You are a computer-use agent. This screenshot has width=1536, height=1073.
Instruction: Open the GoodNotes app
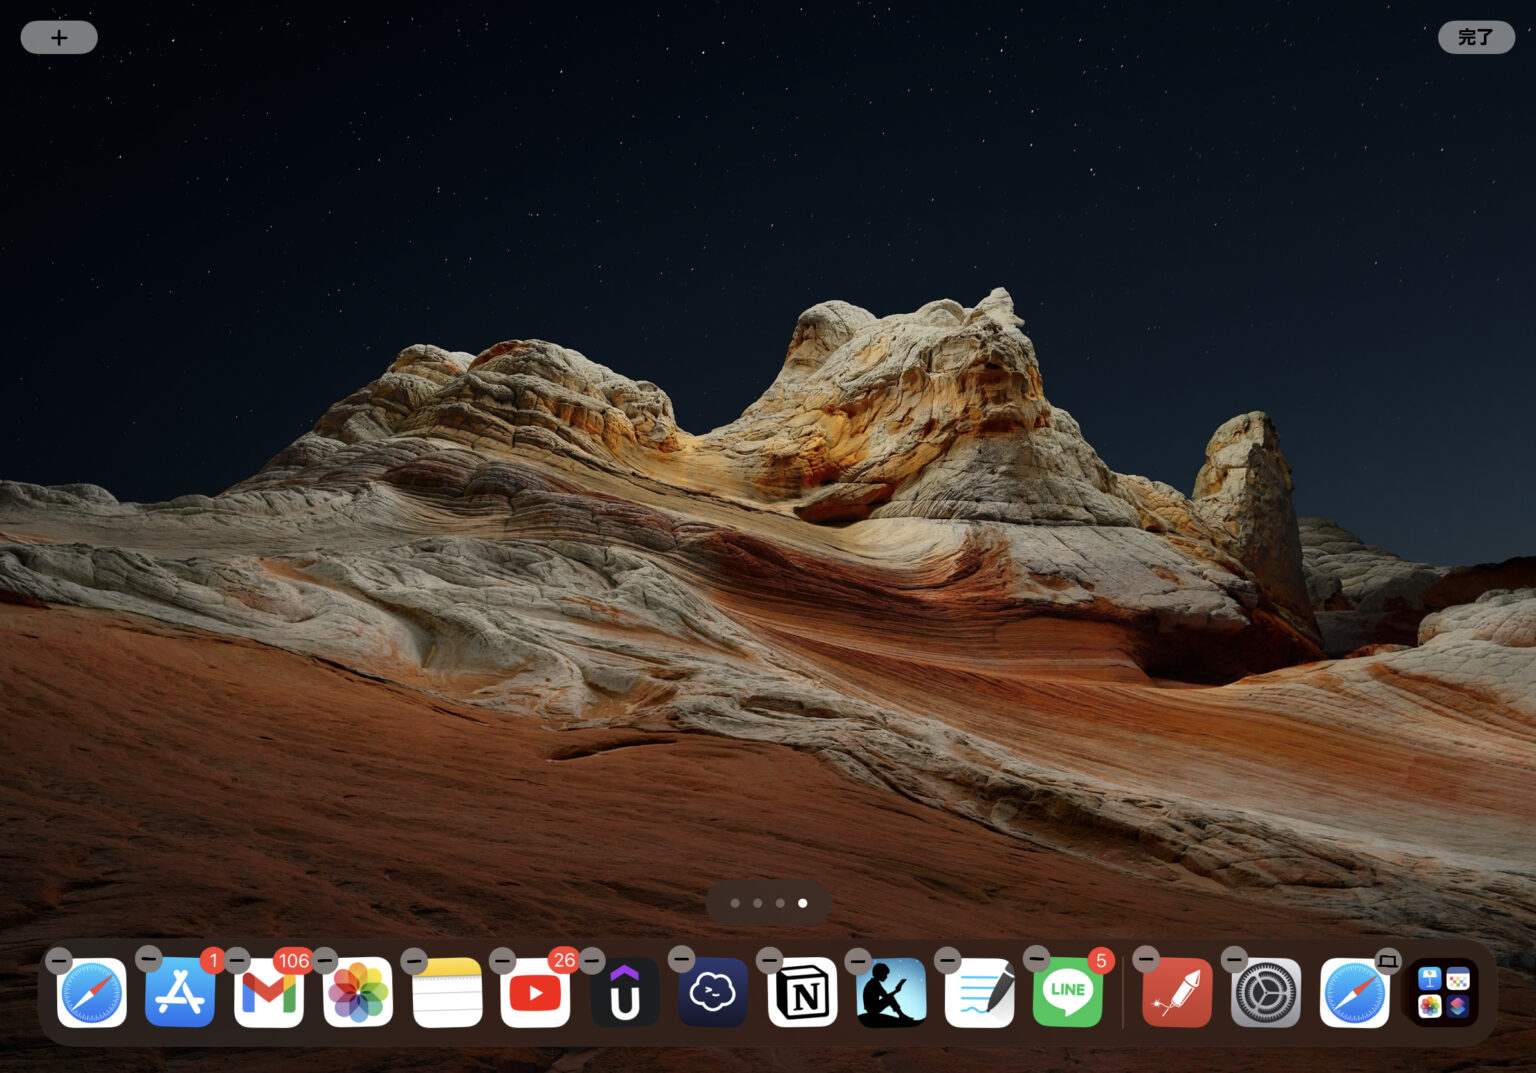(980, 993)
